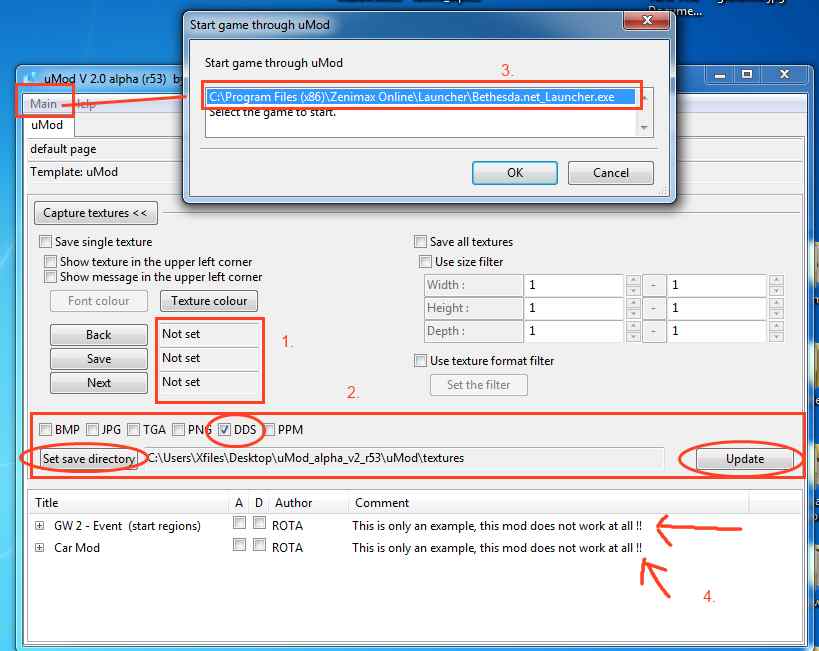Open the Texture colour picker

tap(209, 301)
